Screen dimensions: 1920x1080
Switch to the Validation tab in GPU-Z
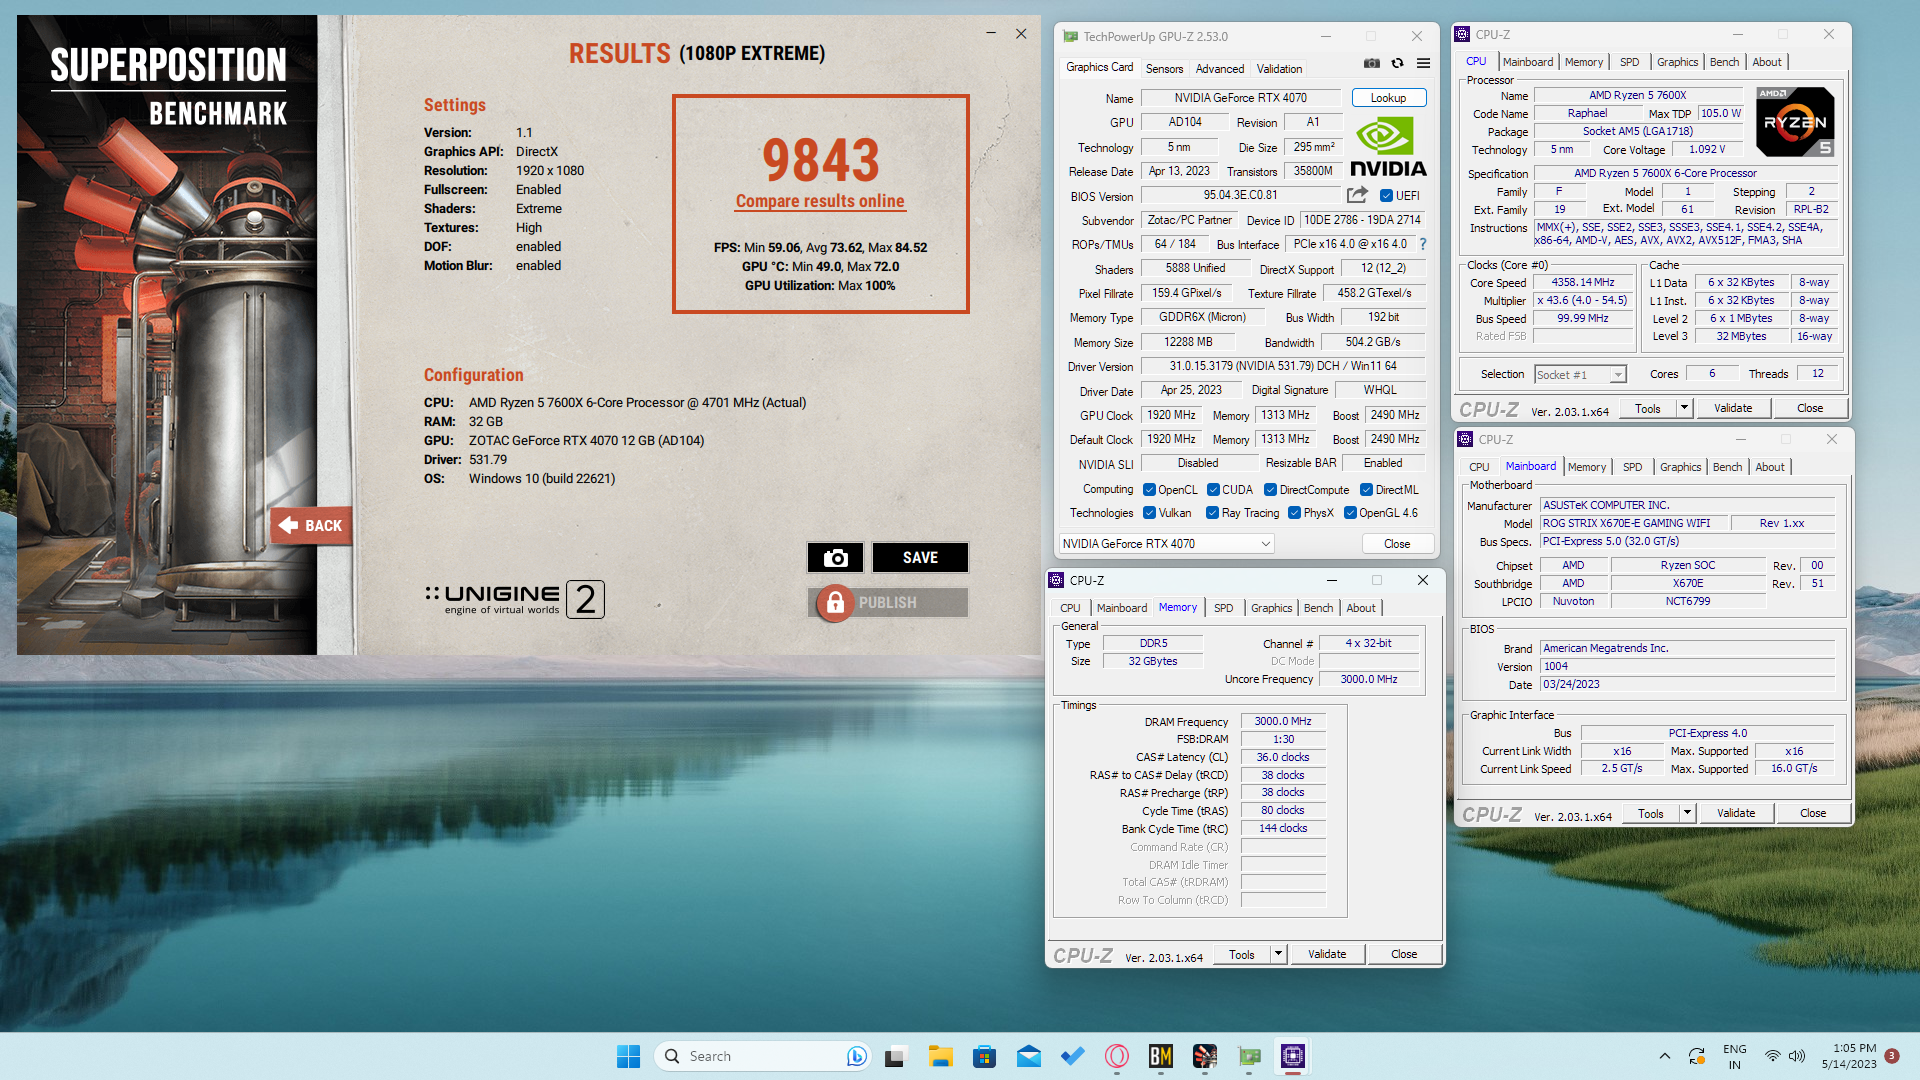pyautogui.click(x=1279, y=69)
